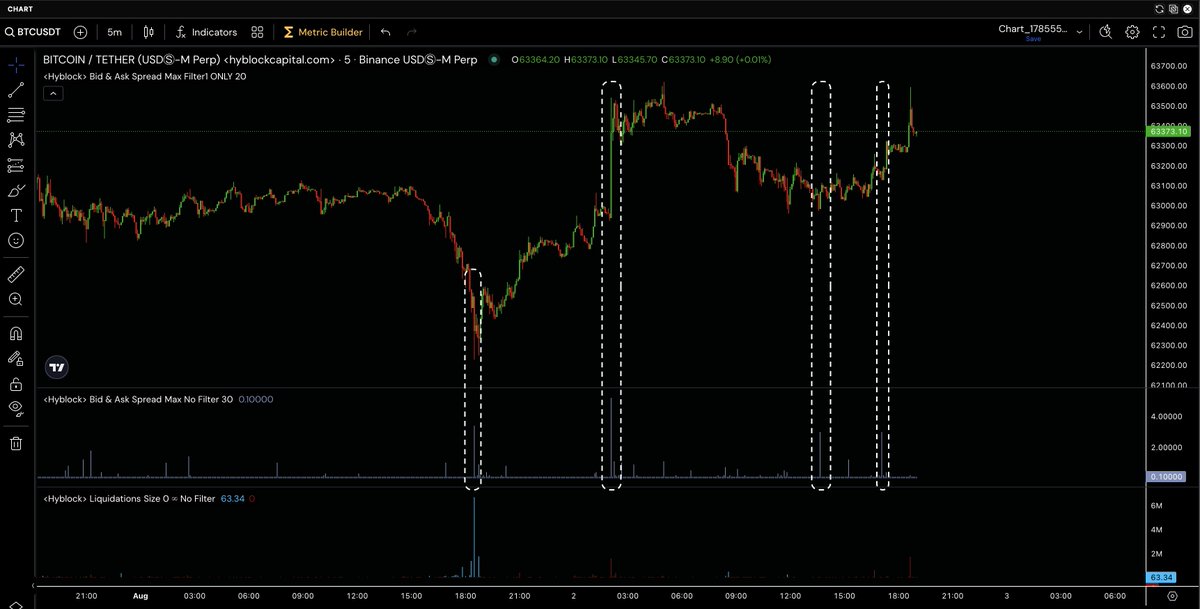The height and width of the screenshot is (609, 1200).
Task: Toggle hide all drawings eye icon
Action: point(16,408)
